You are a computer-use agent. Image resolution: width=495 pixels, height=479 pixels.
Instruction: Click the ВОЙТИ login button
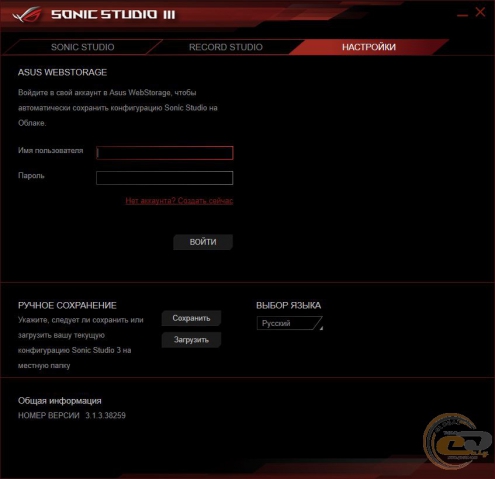coord(203,242)
